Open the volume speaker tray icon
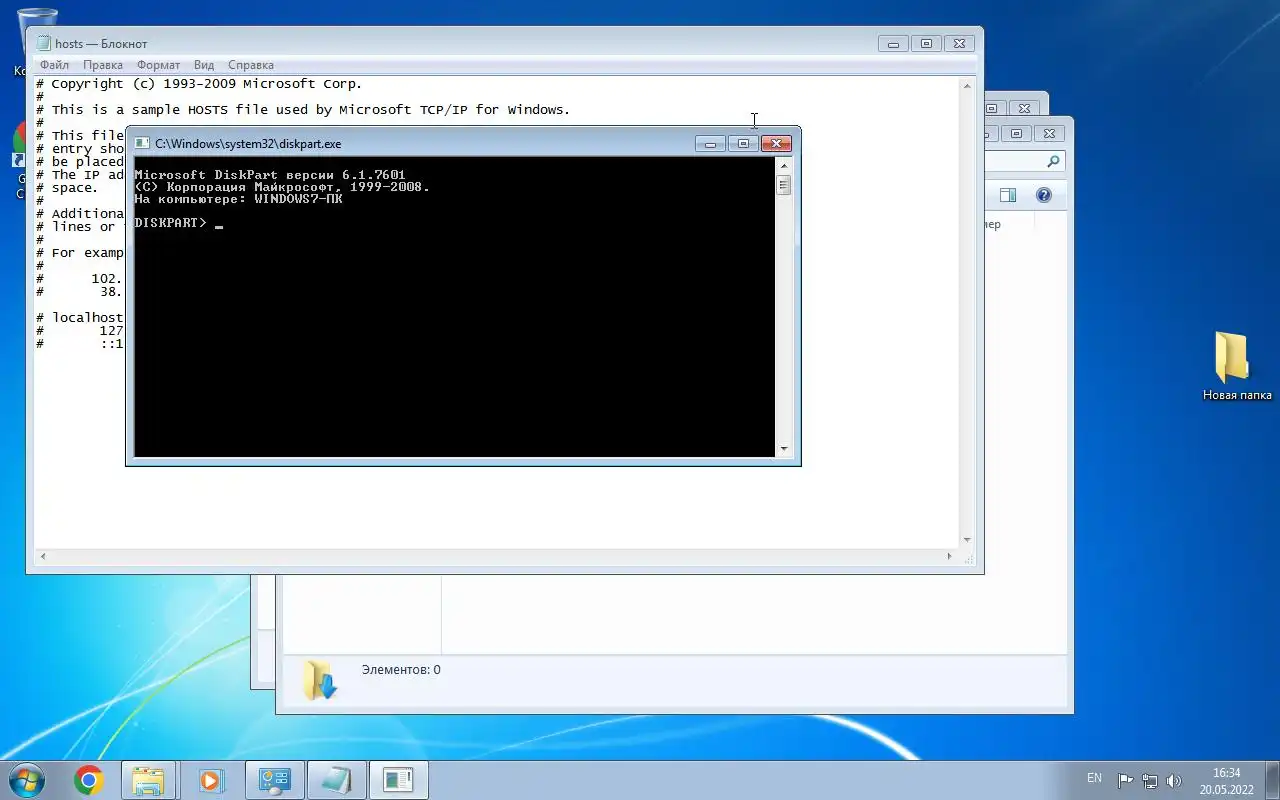The height and width of the screenshot is (800, 1280). (1174, 780)
